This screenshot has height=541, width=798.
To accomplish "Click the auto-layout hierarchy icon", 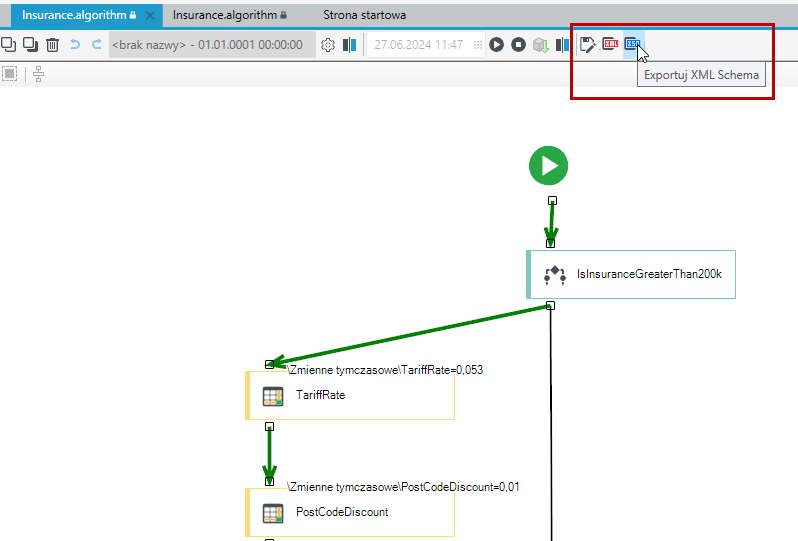I will pyautogui.click(x=38, y=74).
